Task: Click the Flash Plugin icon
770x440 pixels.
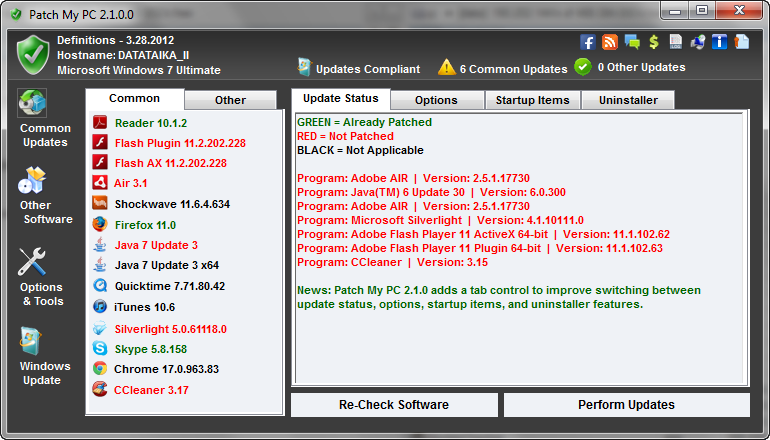Action: point(100,142)
